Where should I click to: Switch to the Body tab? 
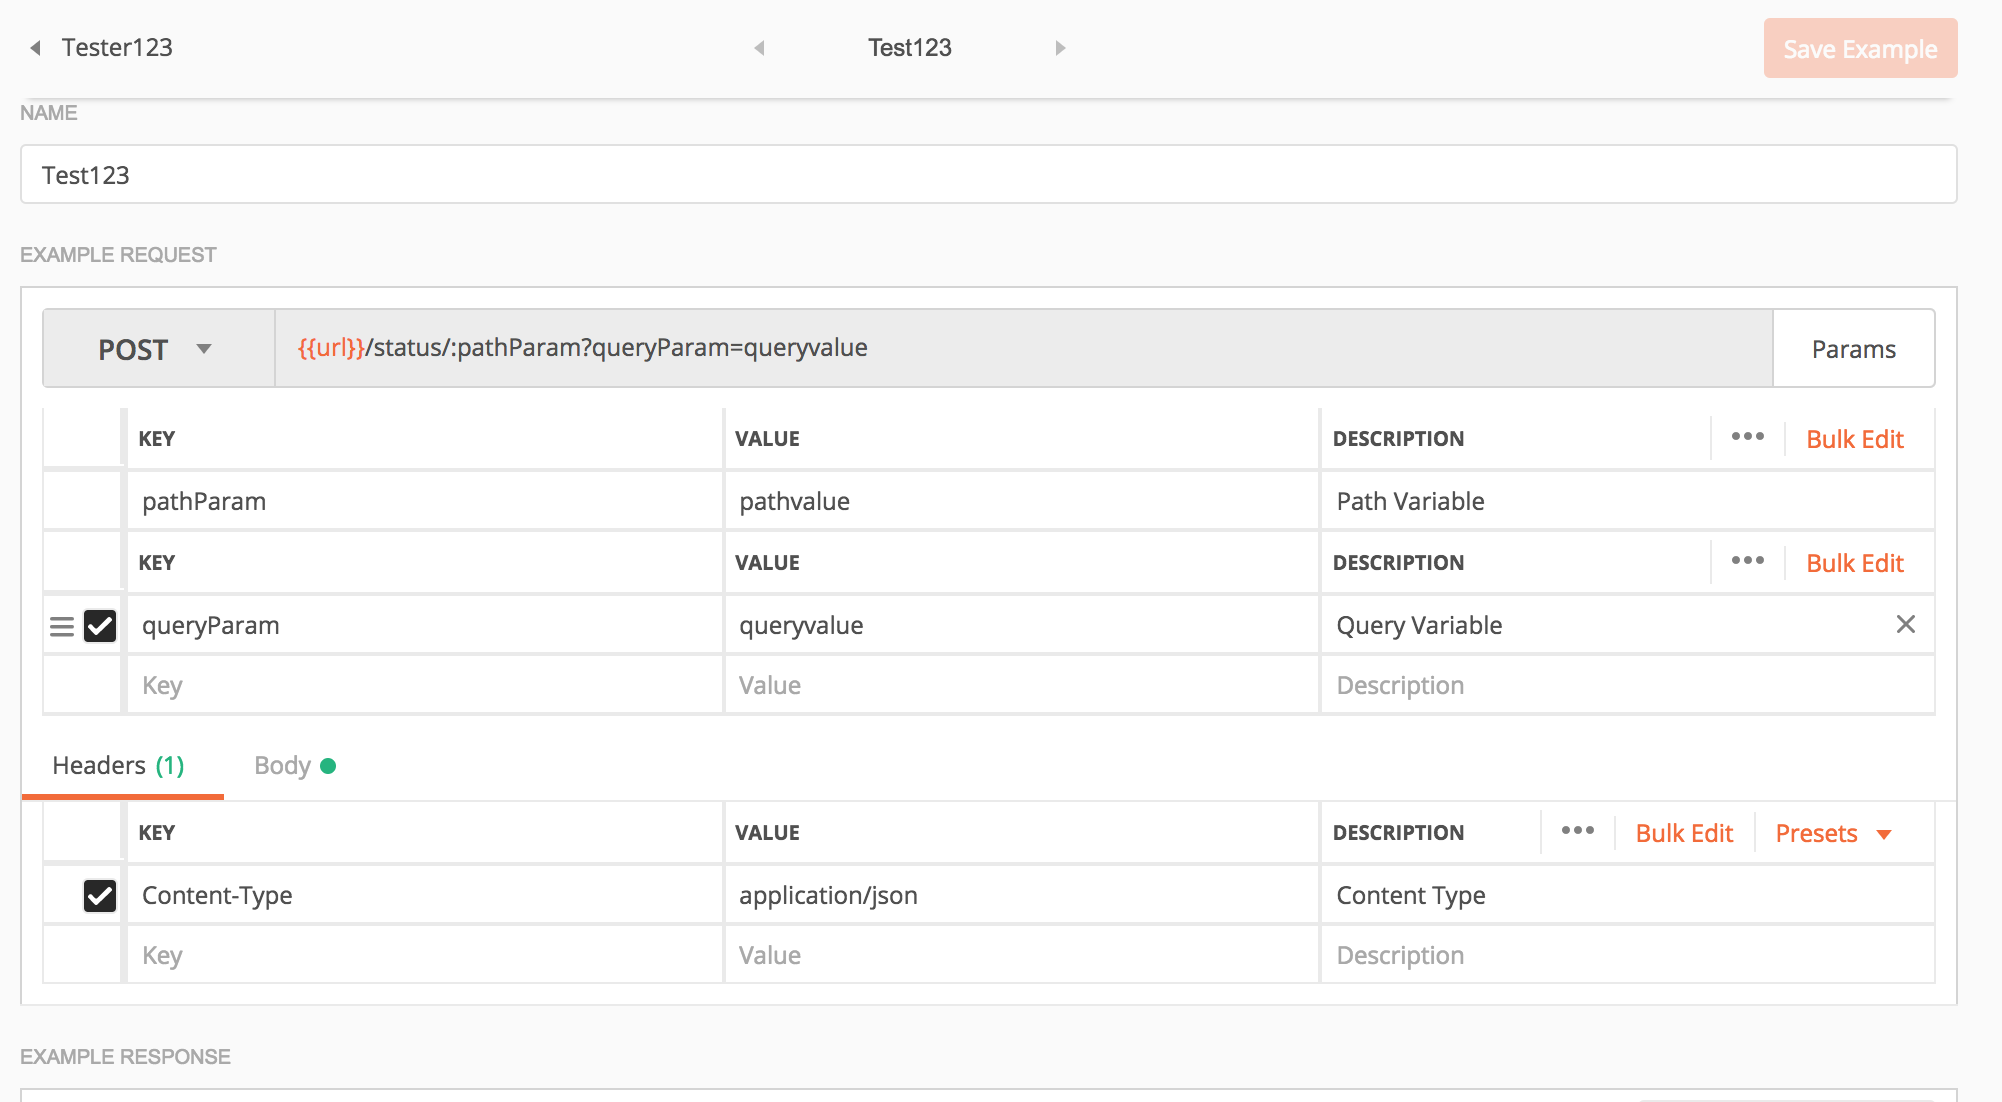[x=283, y=765]
